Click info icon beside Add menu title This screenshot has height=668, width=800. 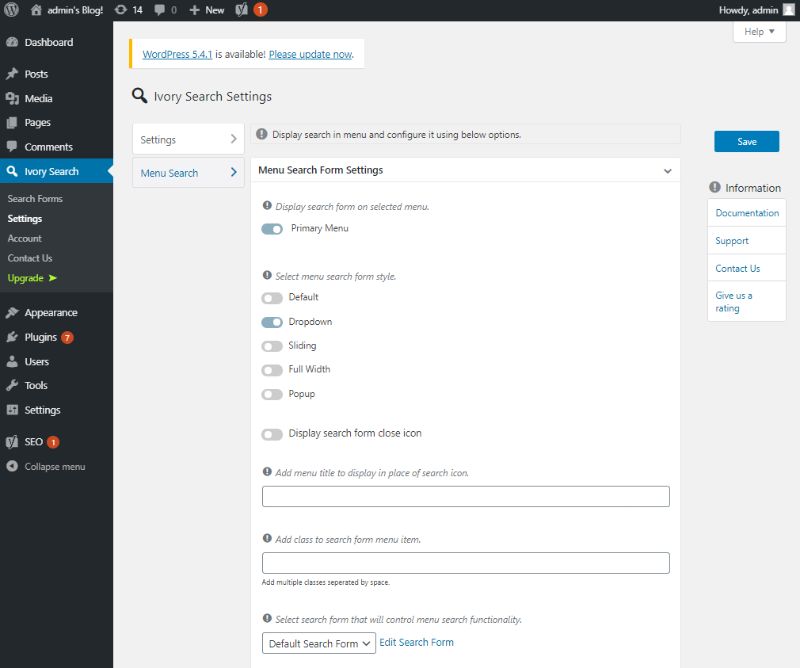tap(267, 472)
